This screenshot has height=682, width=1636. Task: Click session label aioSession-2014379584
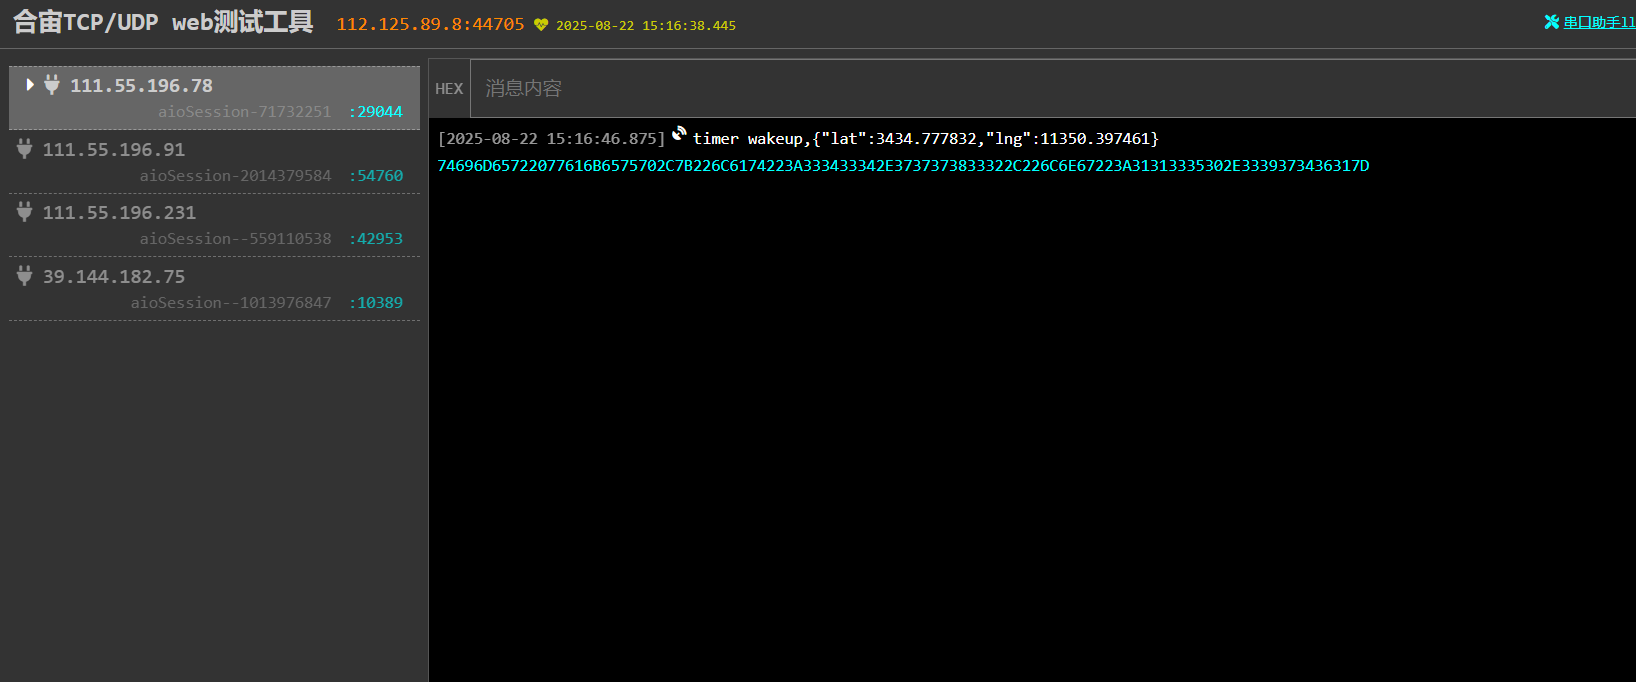pyautogui.click(x=235, y=176)
